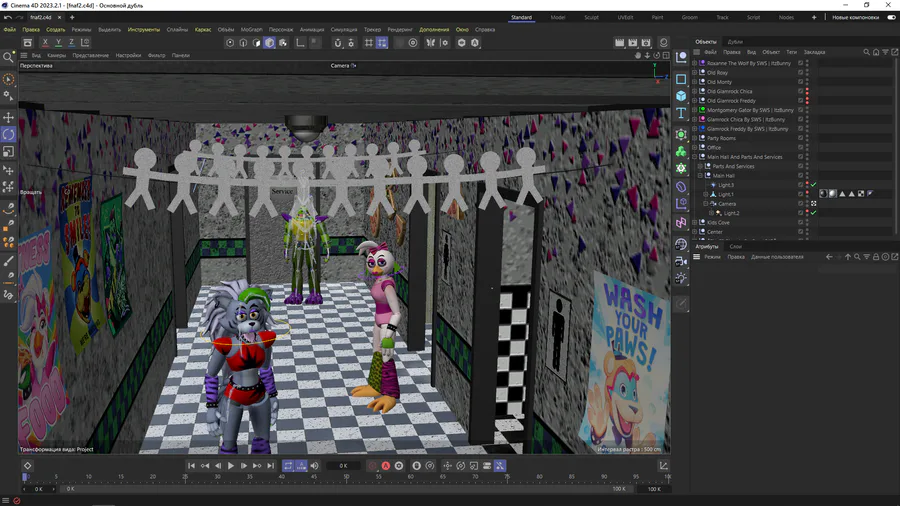Click the green Cloner icon
This screenshot has width=900, height=506.
(x=681, y=151)
